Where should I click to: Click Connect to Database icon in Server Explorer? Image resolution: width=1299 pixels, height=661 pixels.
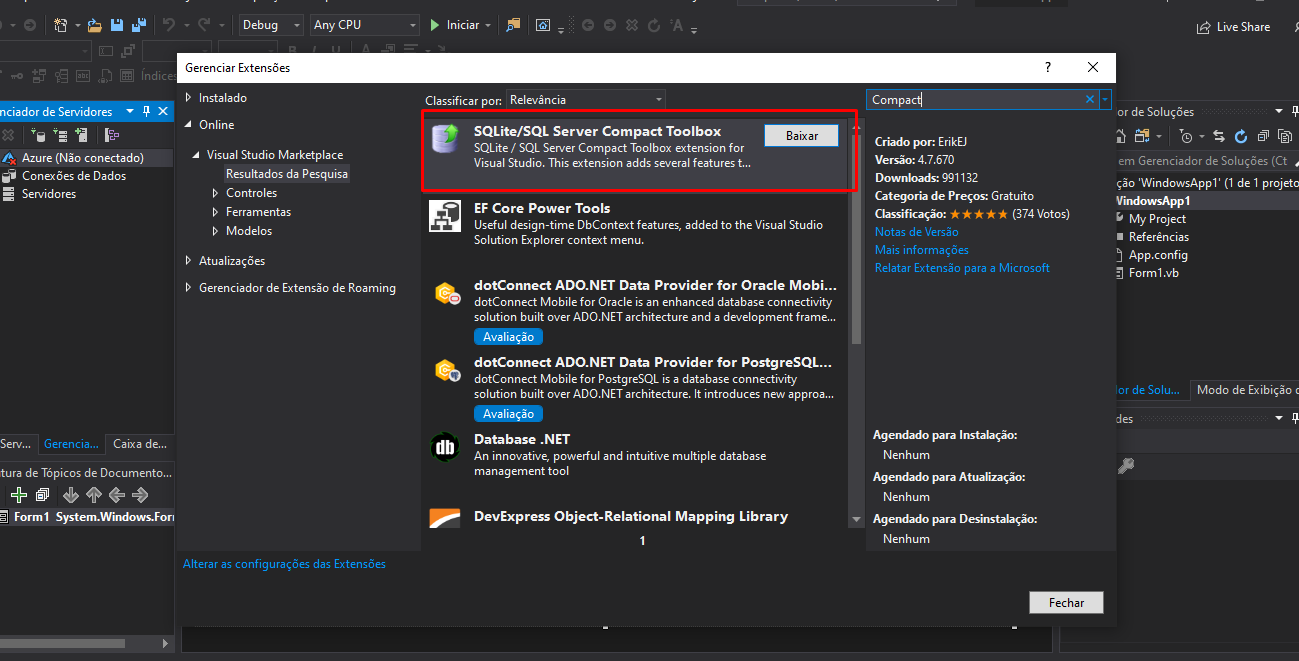point(38,135)
